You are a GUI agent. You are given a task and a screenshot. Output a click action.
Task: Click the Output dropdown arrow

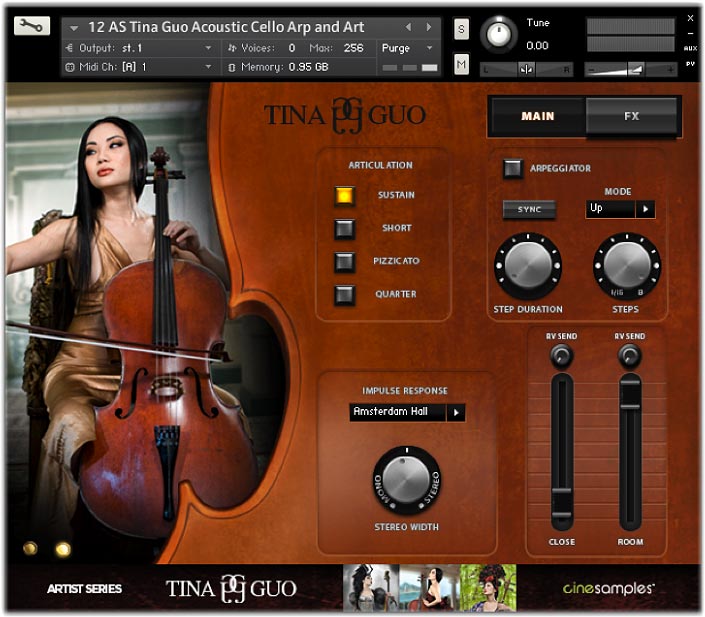208,48
